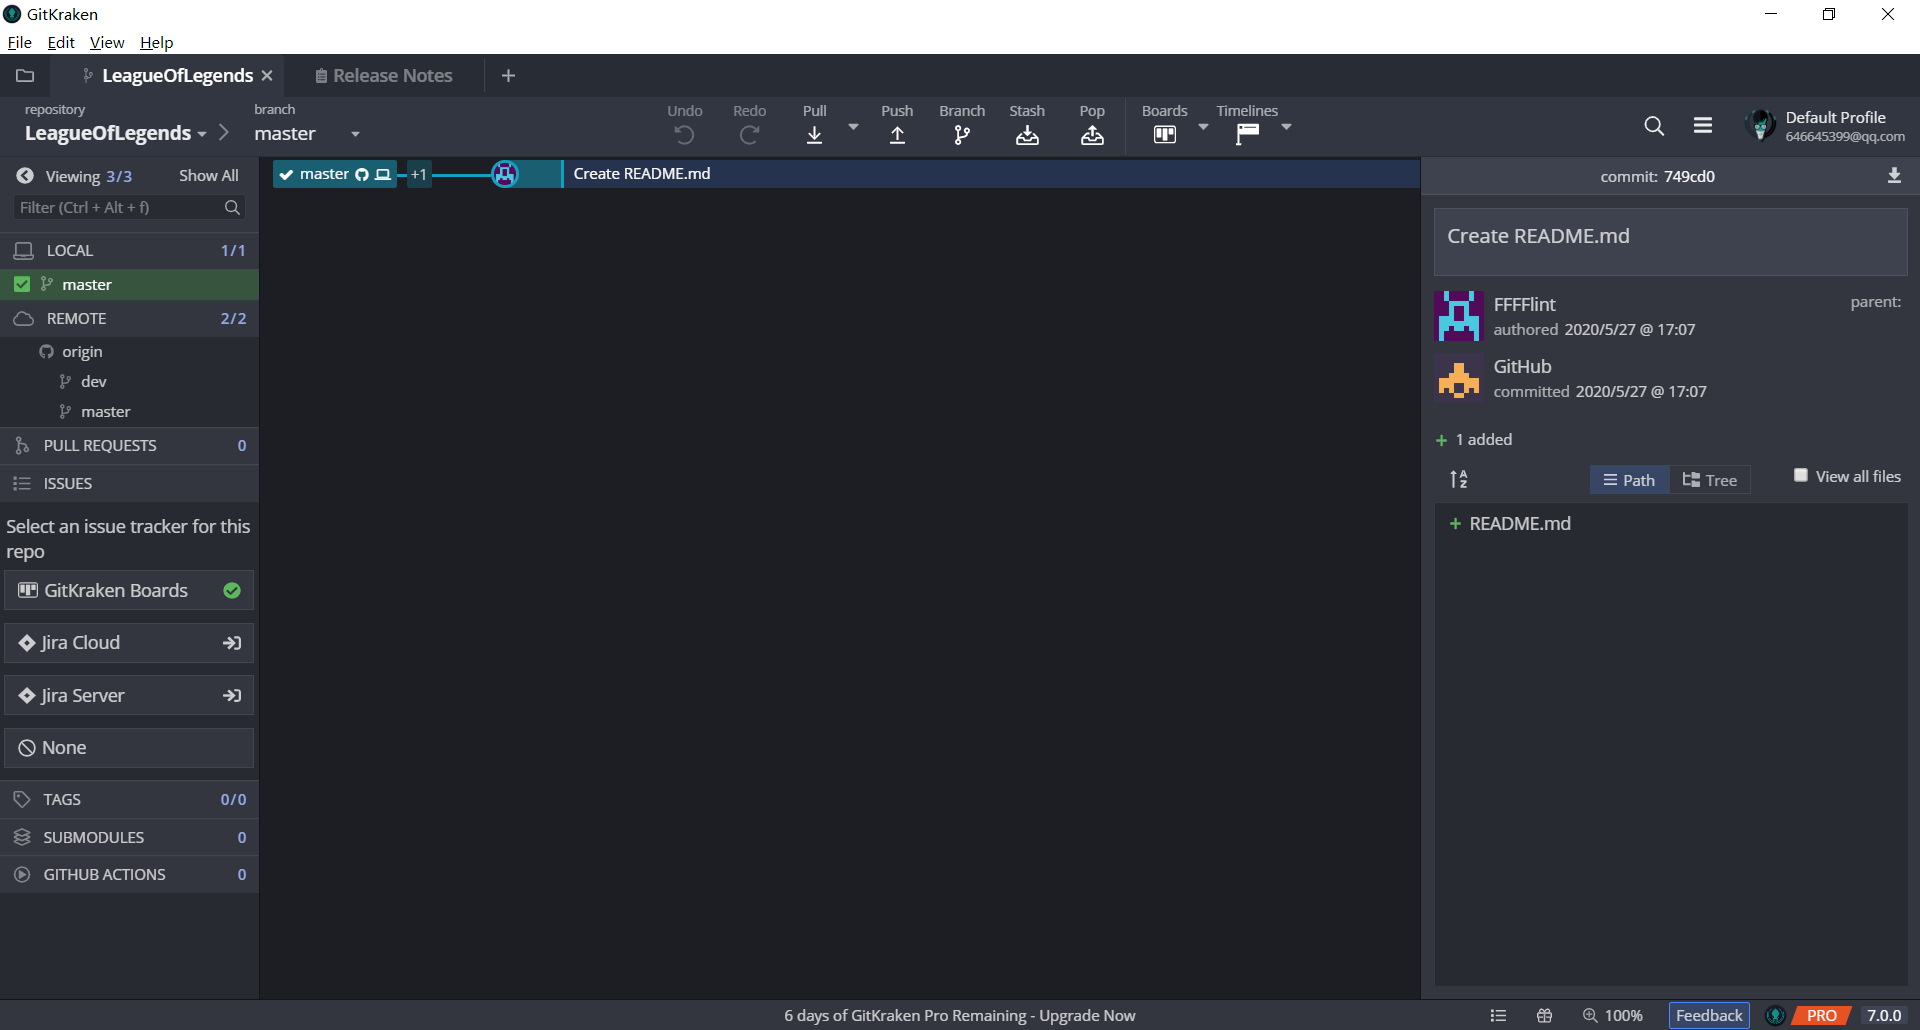Open the search magnifier in the toolbar
Image resolution: width=1920 pixels, height=1030 pixels.
(1654, 126)
